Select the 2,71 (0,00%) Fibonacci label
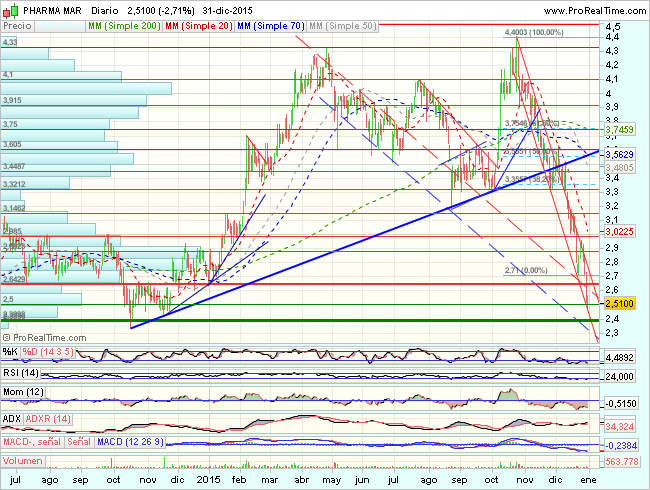 [526, 270]
